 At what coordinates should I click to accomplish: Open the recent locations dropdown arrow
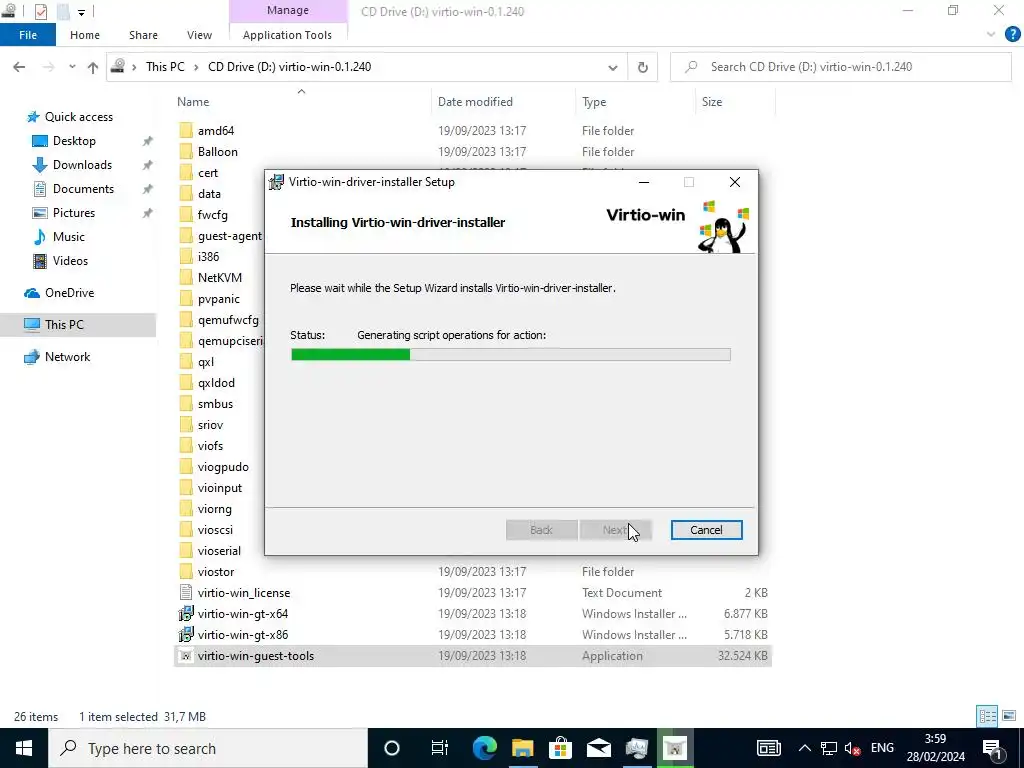point(72,67)
